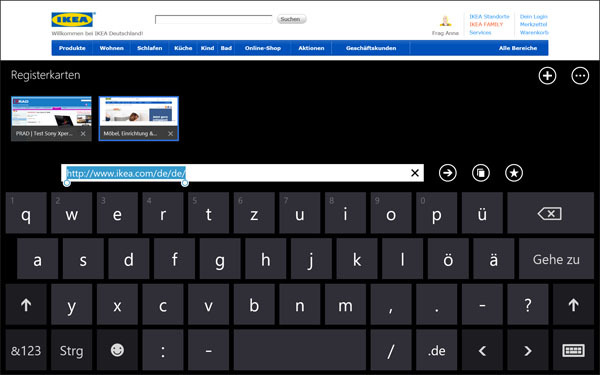This screenshot has height=375, width=600.
Task: Open the Produkte menu on IKEA
Action: click(x=72, y=48)
